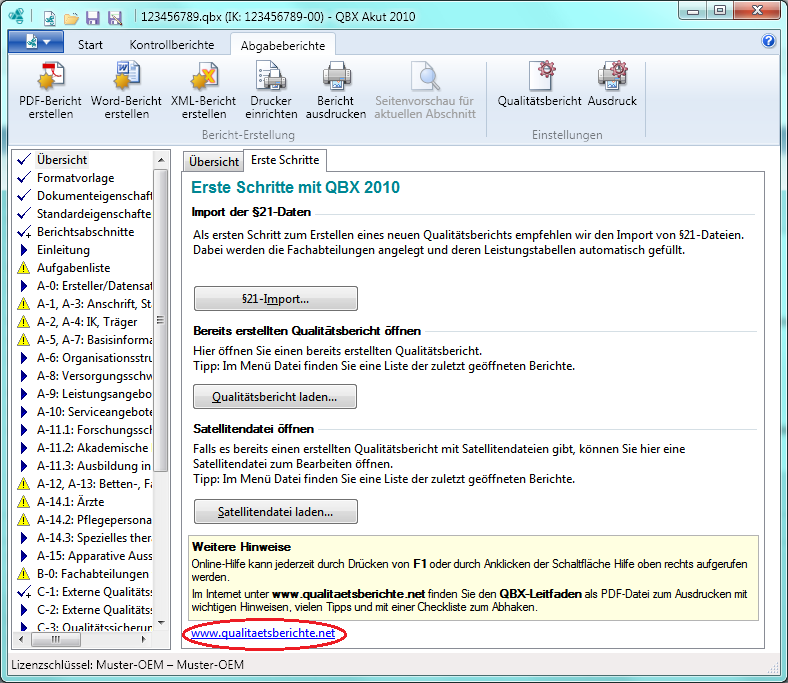Open Einleitung in the navigation list
This screenshot has width=788, height=683.
click(63, 250)
